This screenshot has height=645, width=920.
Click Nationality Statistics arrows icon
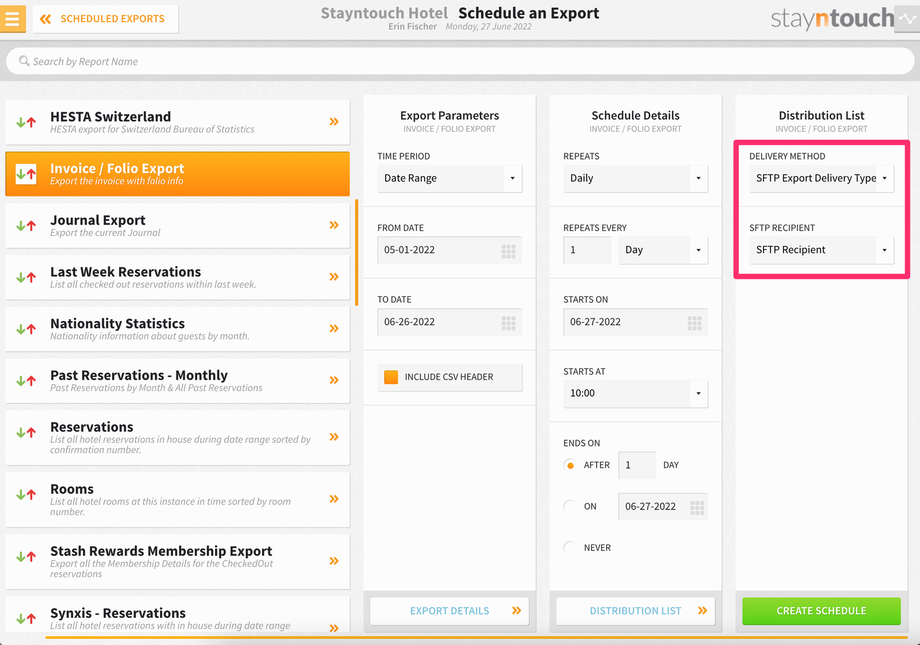click(x=26, y=329)
